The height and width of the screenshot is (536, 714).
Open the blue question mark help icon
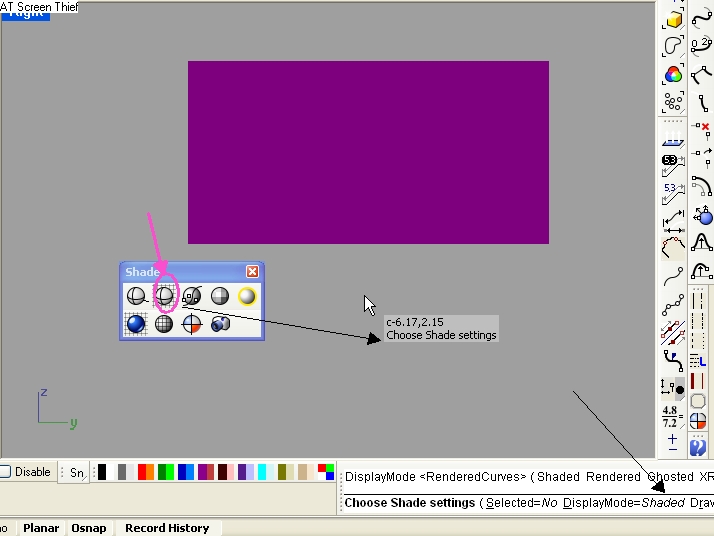click(698, 448)
